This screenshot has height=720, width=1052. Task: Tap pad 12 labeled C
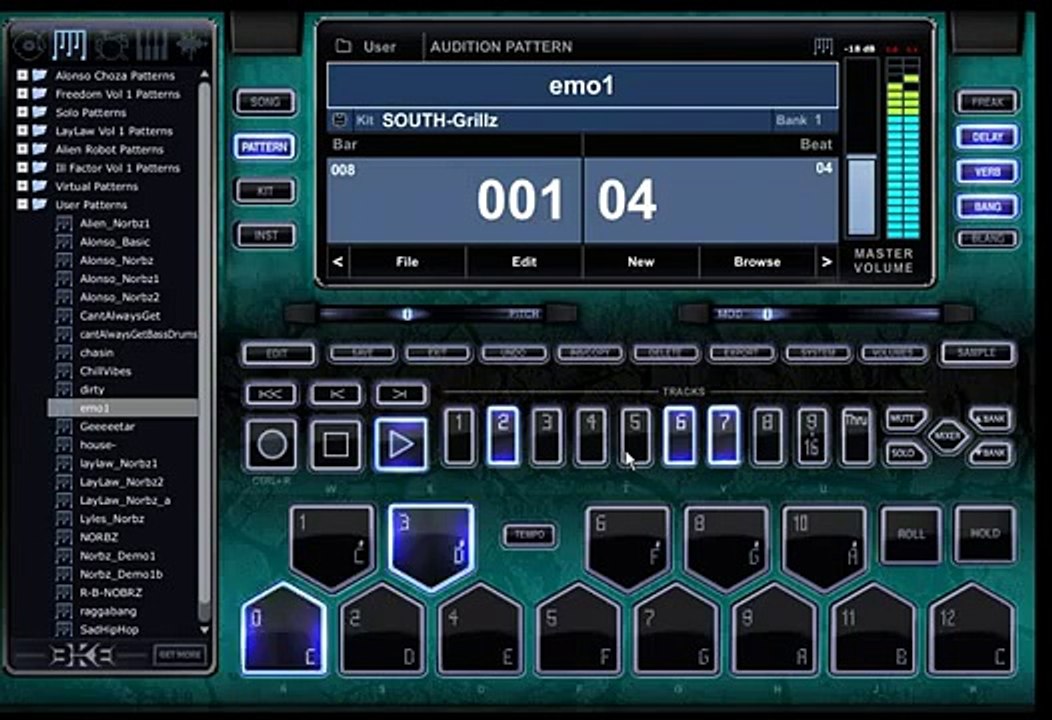click(x=972, y=630)
